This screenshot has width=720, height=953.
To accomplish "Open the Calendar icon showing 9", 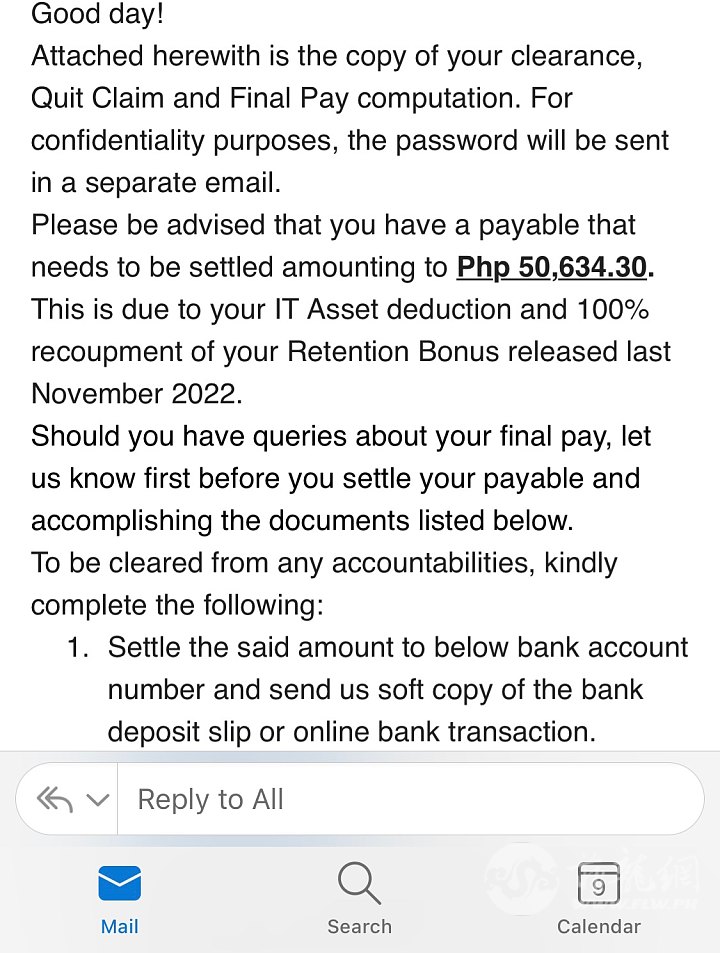I will [x=598, y=883].
